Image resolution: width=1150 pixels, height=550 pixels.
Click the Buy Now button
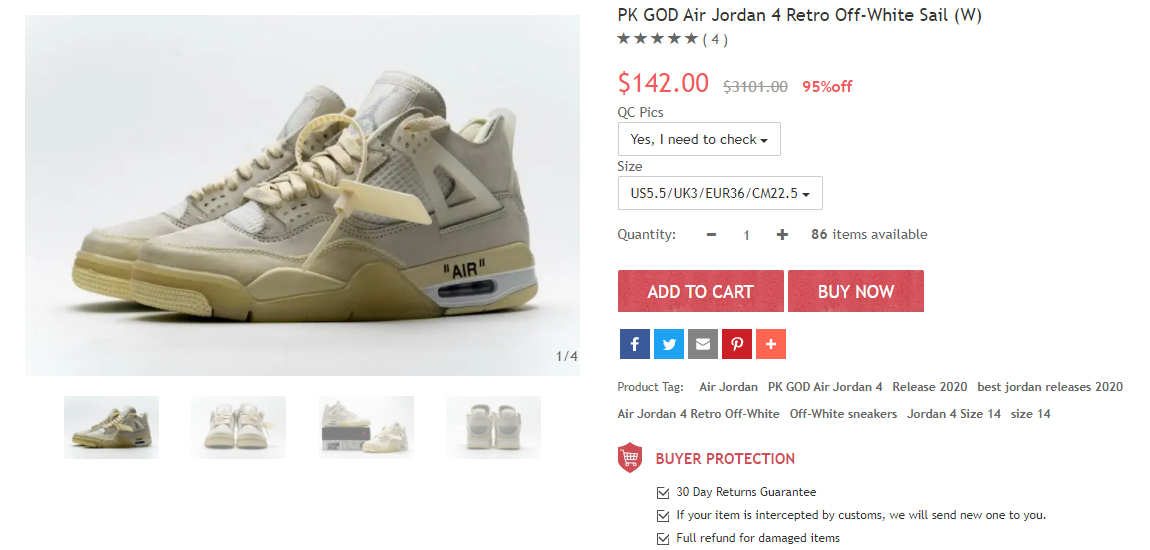pyautogui.click(x=856, y=291)
